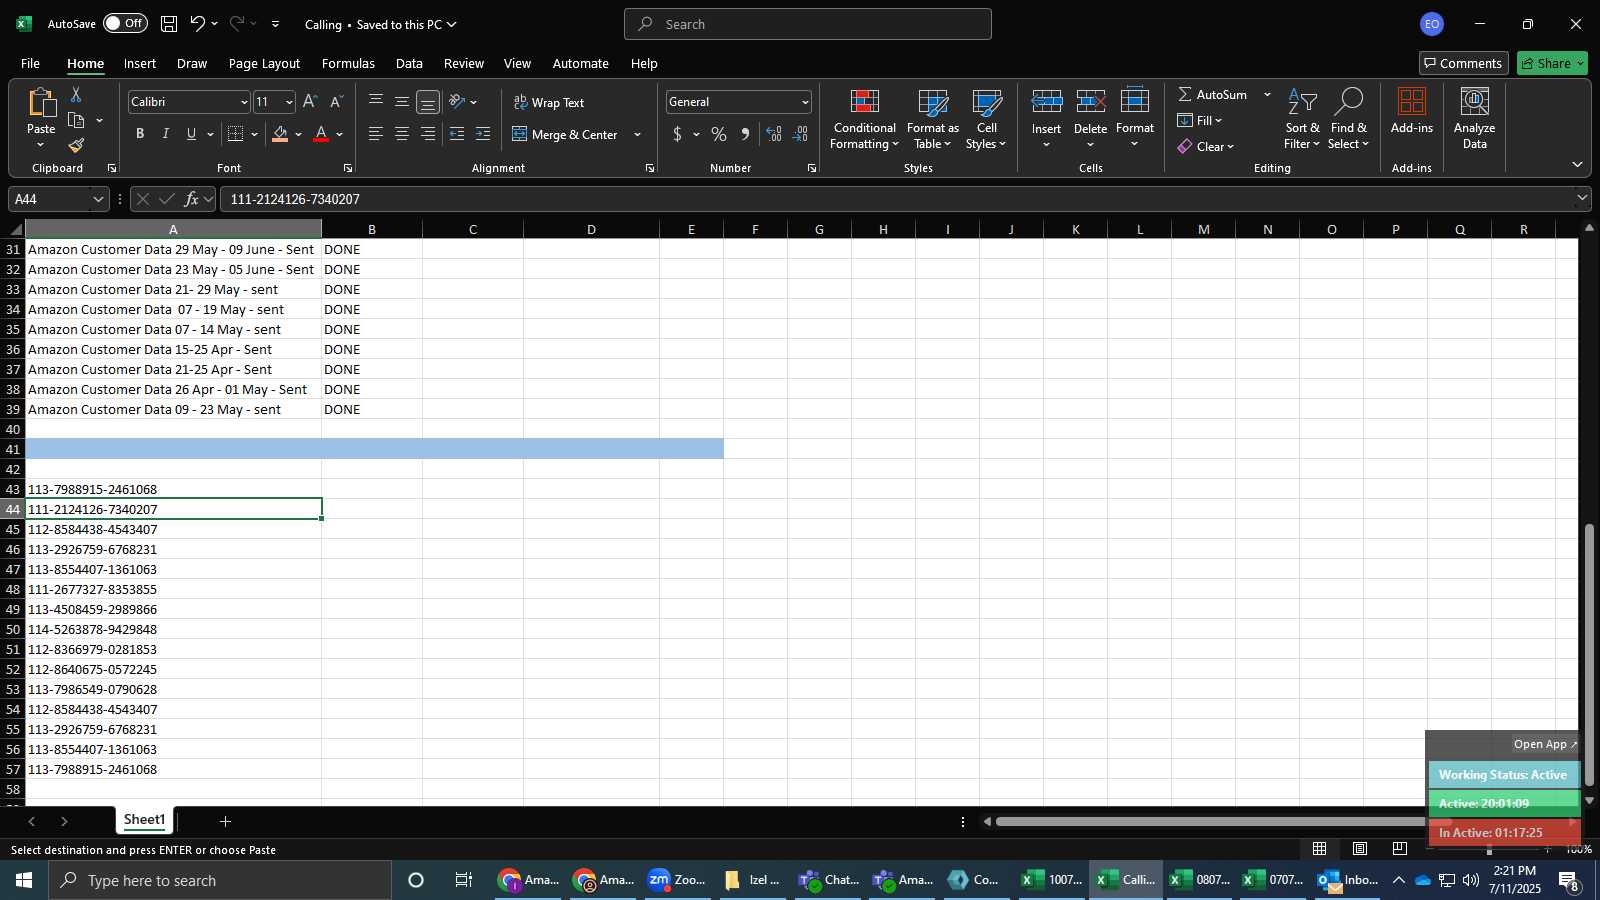Click the Undo arrow
The height and width of the screenshot is (900, 1600).
pos(198,24)
